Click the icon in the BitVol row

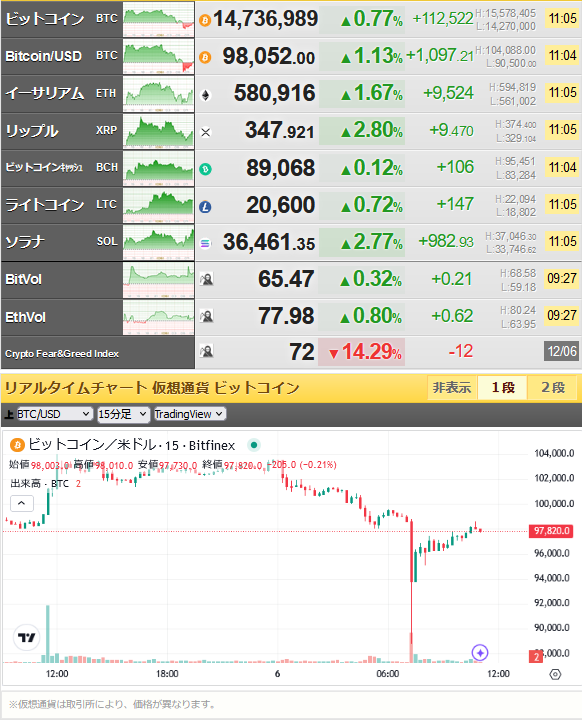click(x=206, y=279)
